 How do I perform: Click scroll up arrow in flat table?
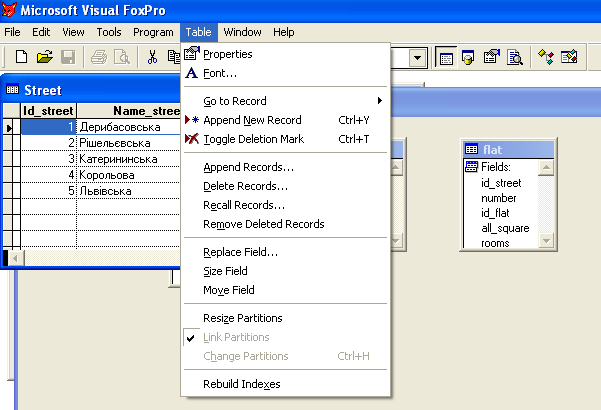coord(546,167)
